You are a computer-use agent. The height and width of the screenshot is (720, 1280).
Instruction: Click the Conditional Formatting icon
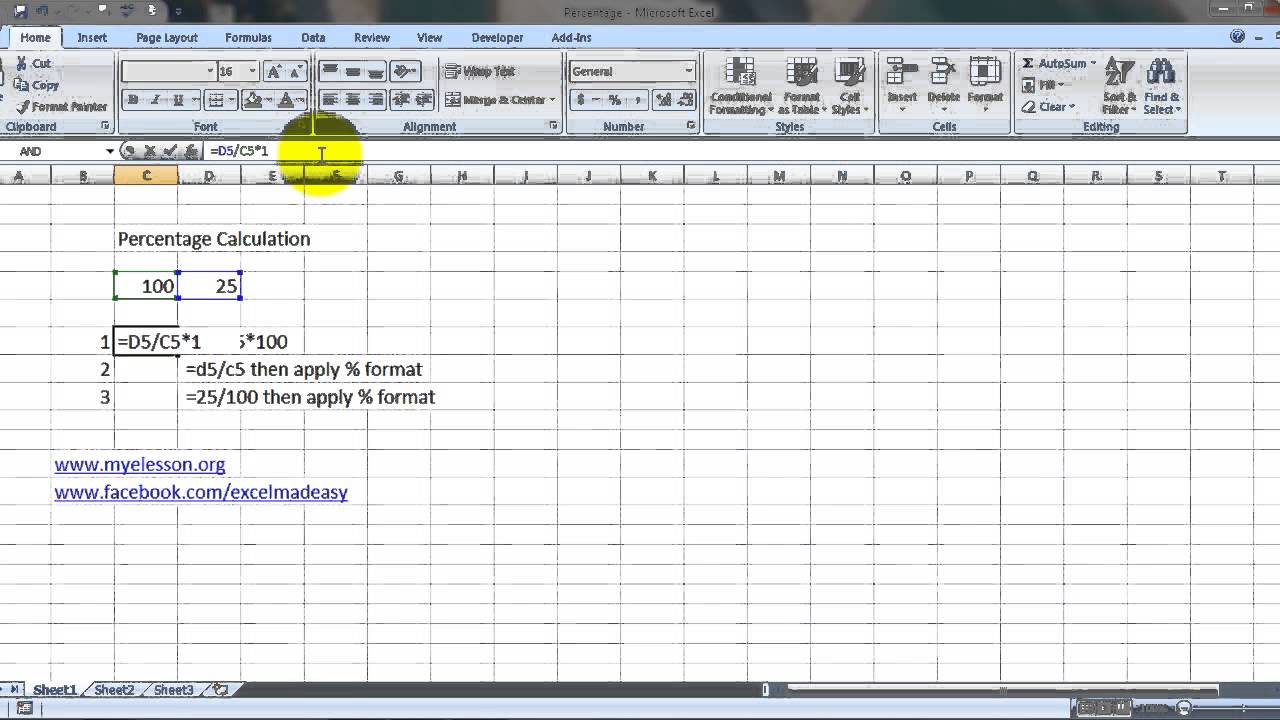pos(740,75)
